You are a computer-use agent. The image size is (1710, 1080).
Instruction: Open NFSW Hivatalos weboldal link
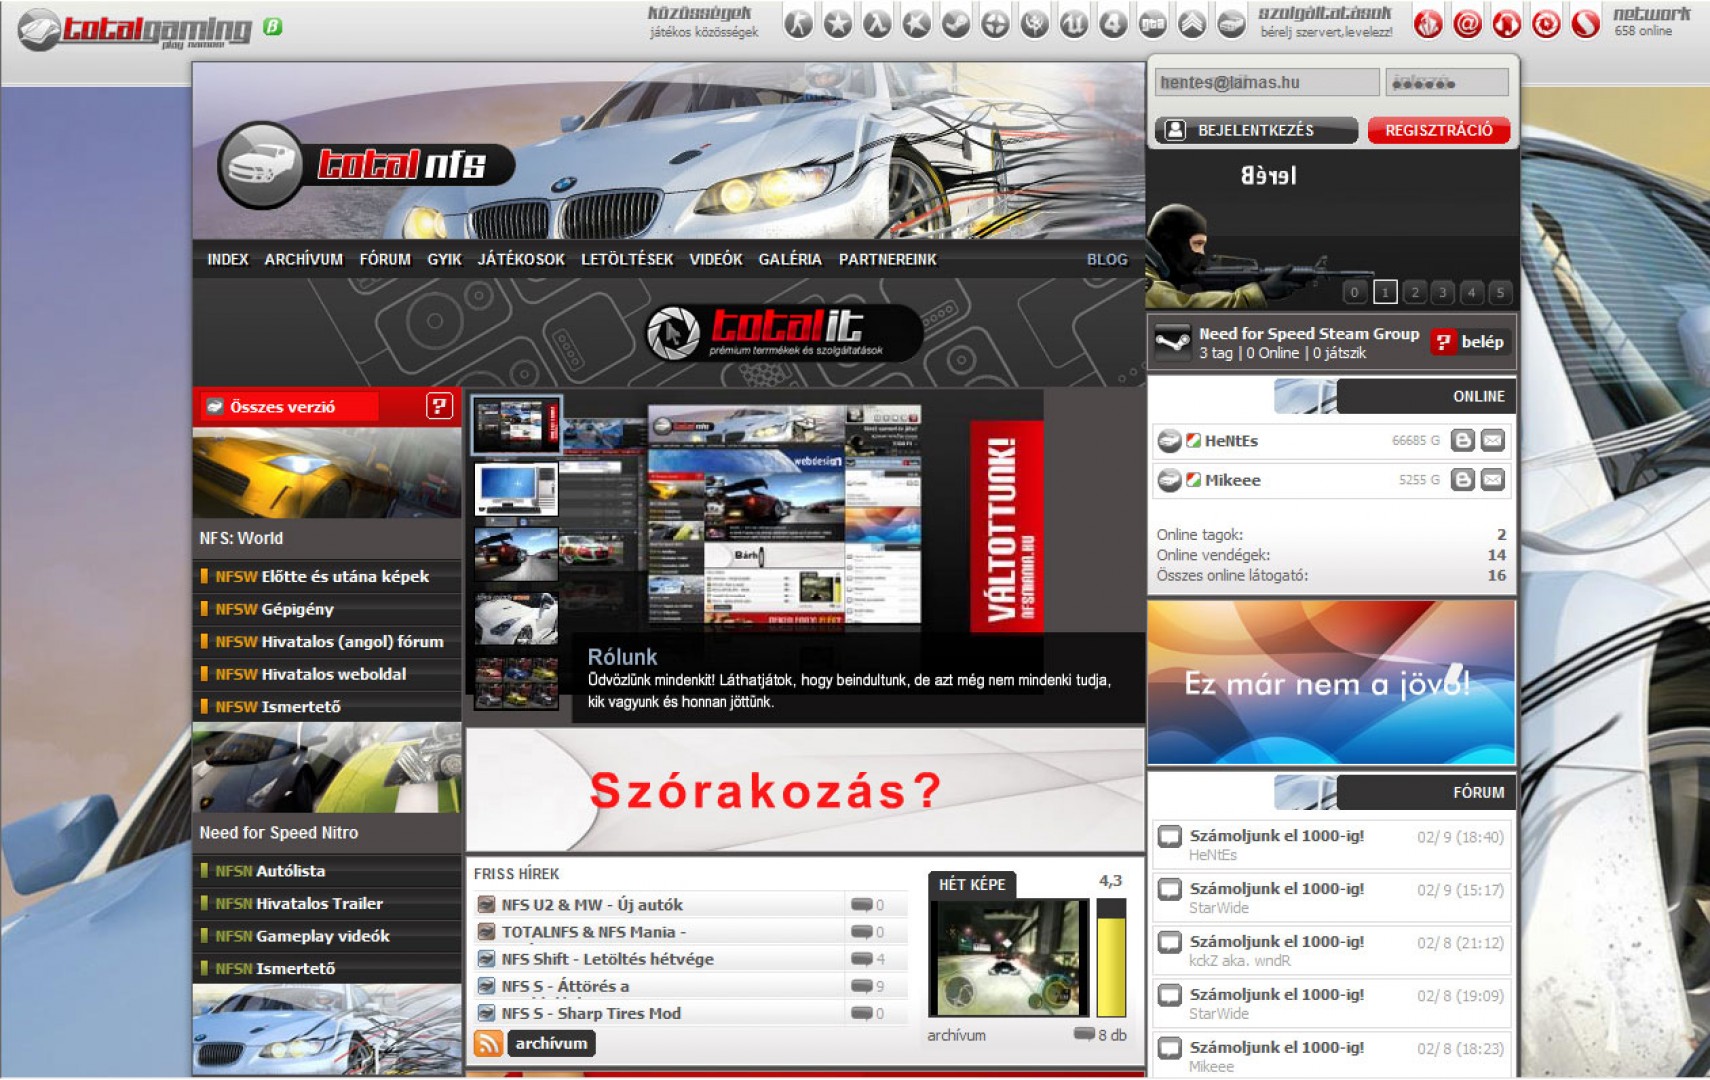click(311, 674)
